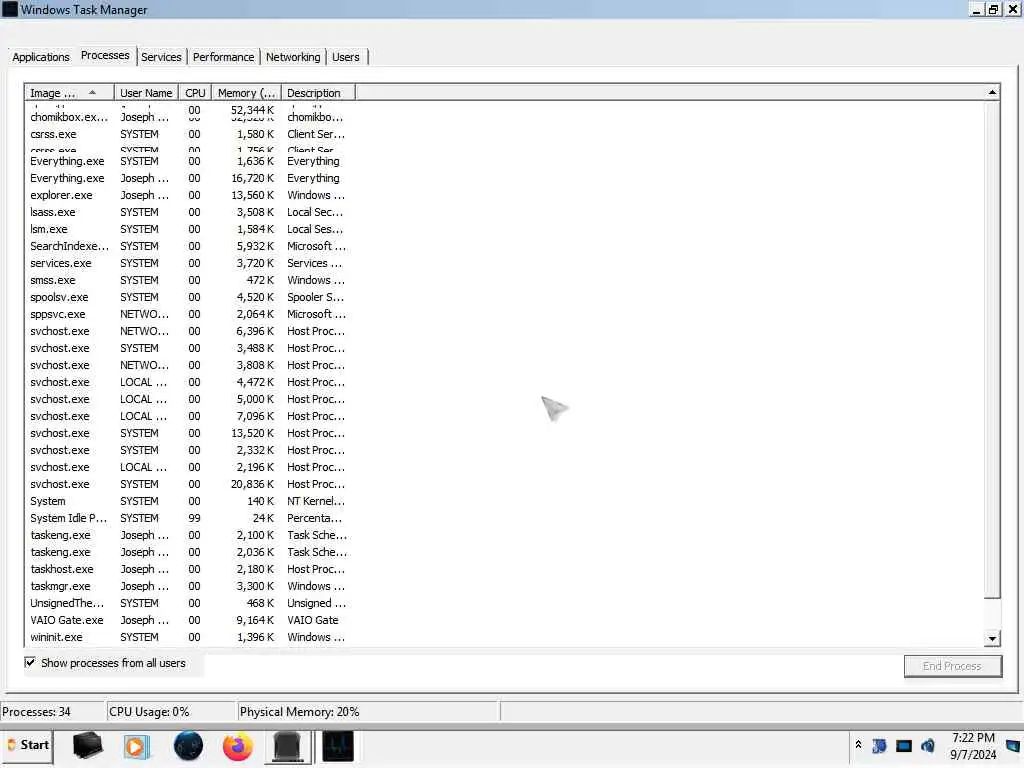The height and width of the screenshot is (768, 1024).
Task: Select the System process with 140 K
Action: pyautogui.click(x=188, y=501)
